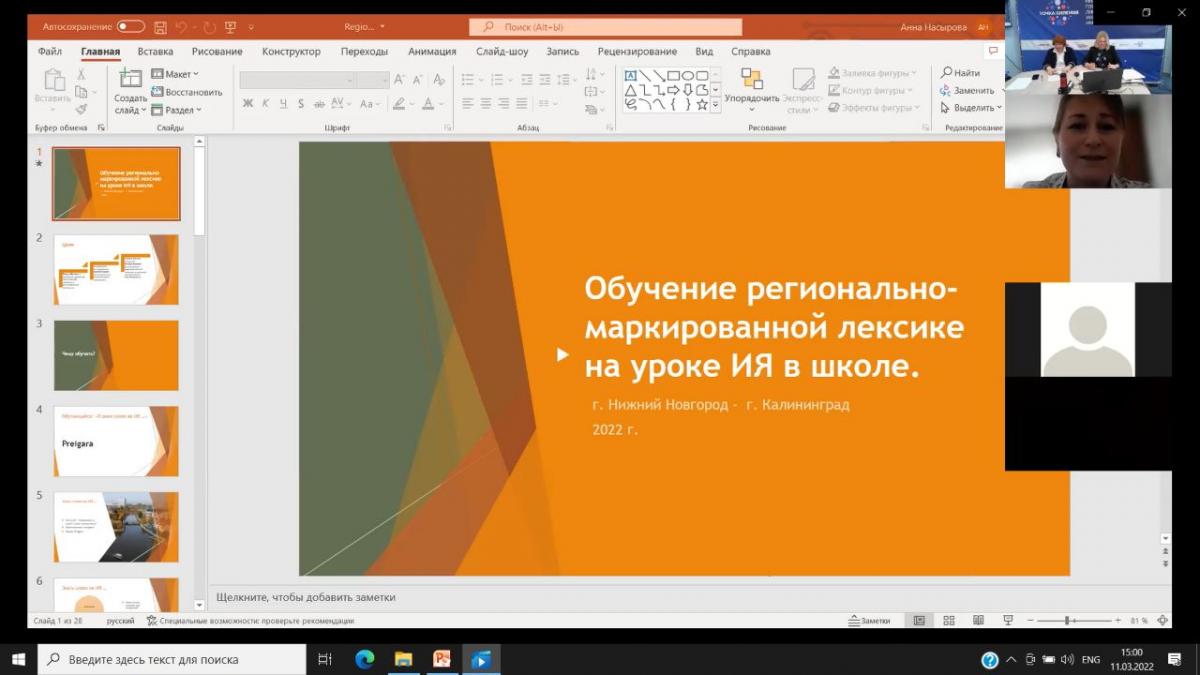
Task: Toggle underline formatting Ч
Action: 283,103
